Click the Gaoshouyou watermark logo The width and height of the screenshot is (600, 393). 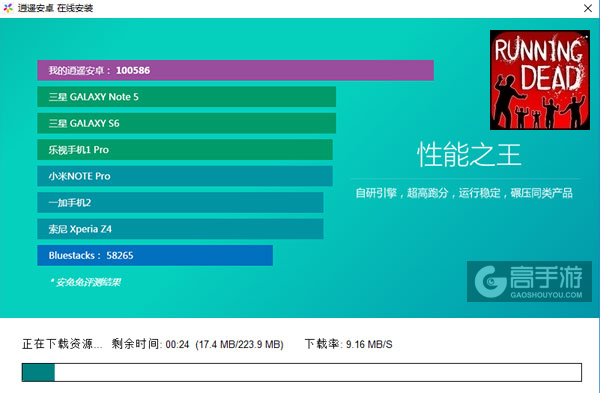point(529,281)
